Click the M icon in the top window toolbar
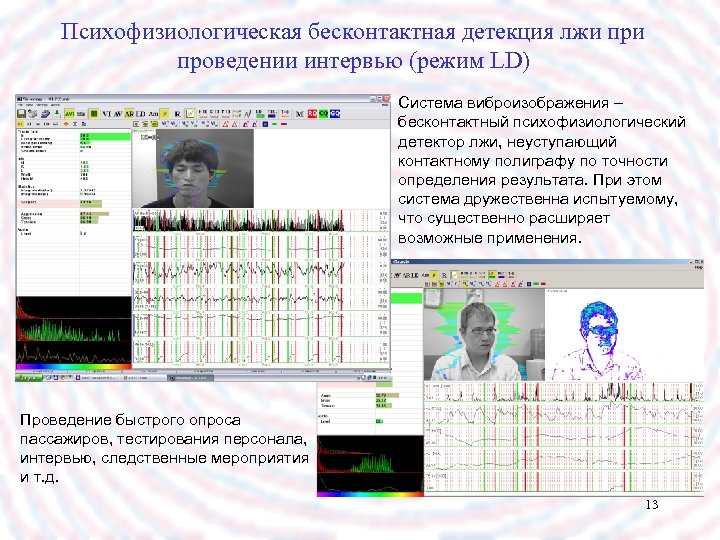This screenshot has width=720, height=540. point(300,114)
